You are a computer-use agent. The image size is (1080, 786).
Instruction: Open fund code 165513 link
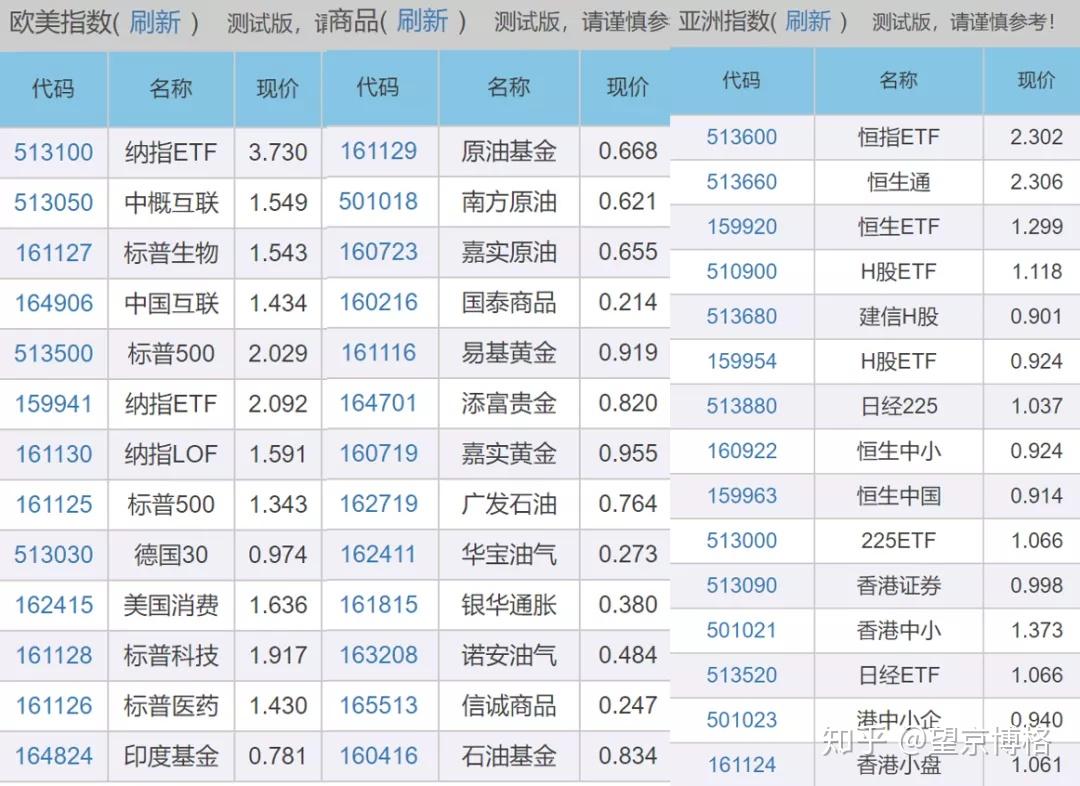click(x=379, y=705)
